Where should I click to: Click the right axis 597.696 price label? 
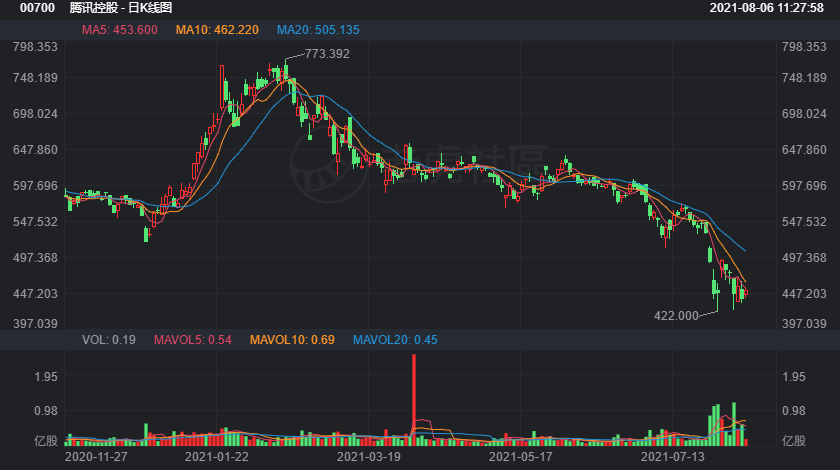click(804, 185)
